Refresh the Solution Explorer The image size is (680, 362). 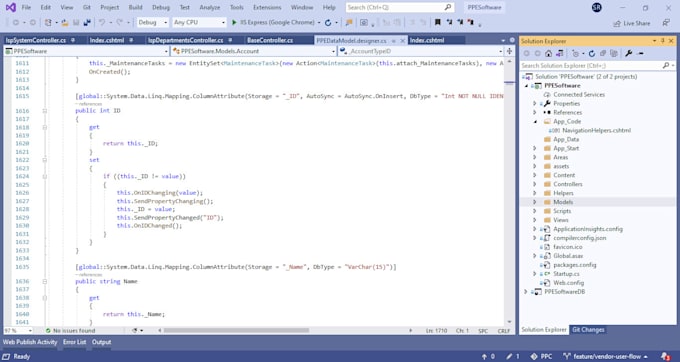tap(592, 53)
